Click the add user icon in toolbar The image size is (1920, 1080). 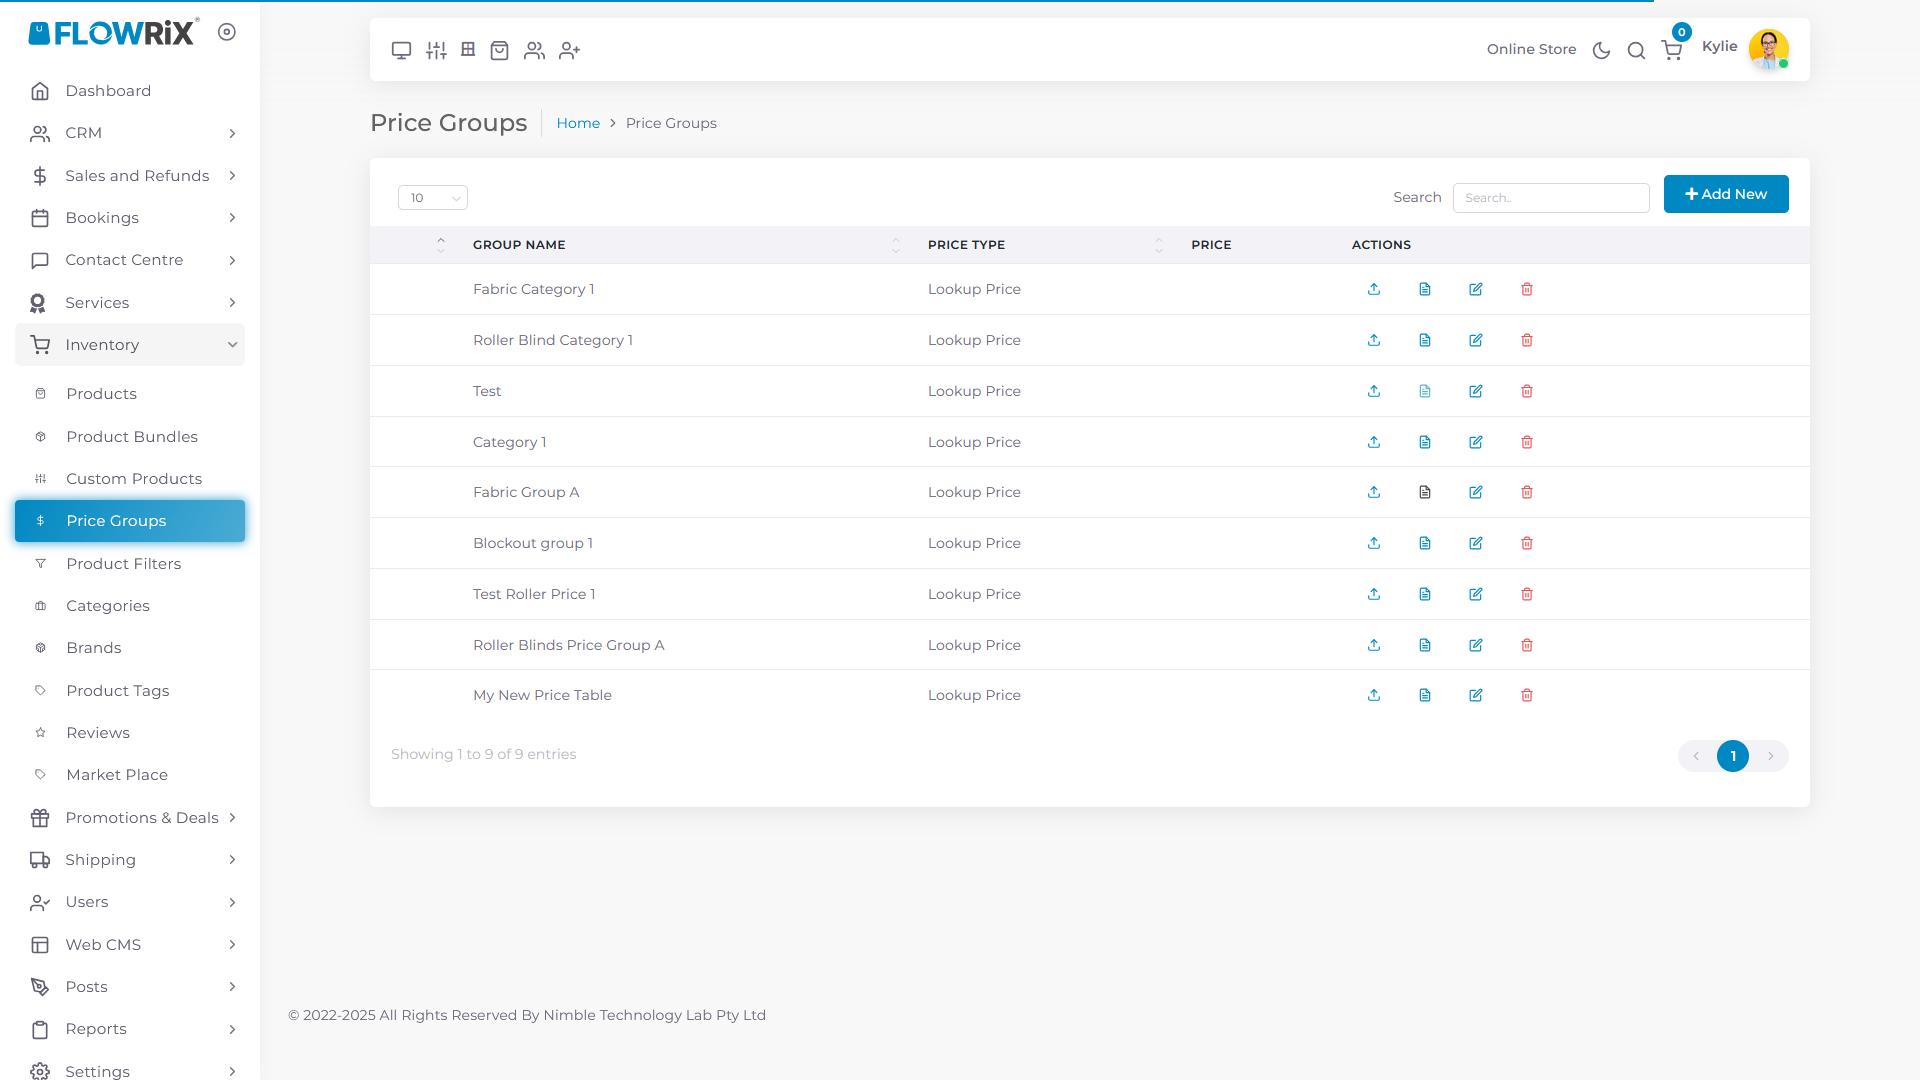570,50
